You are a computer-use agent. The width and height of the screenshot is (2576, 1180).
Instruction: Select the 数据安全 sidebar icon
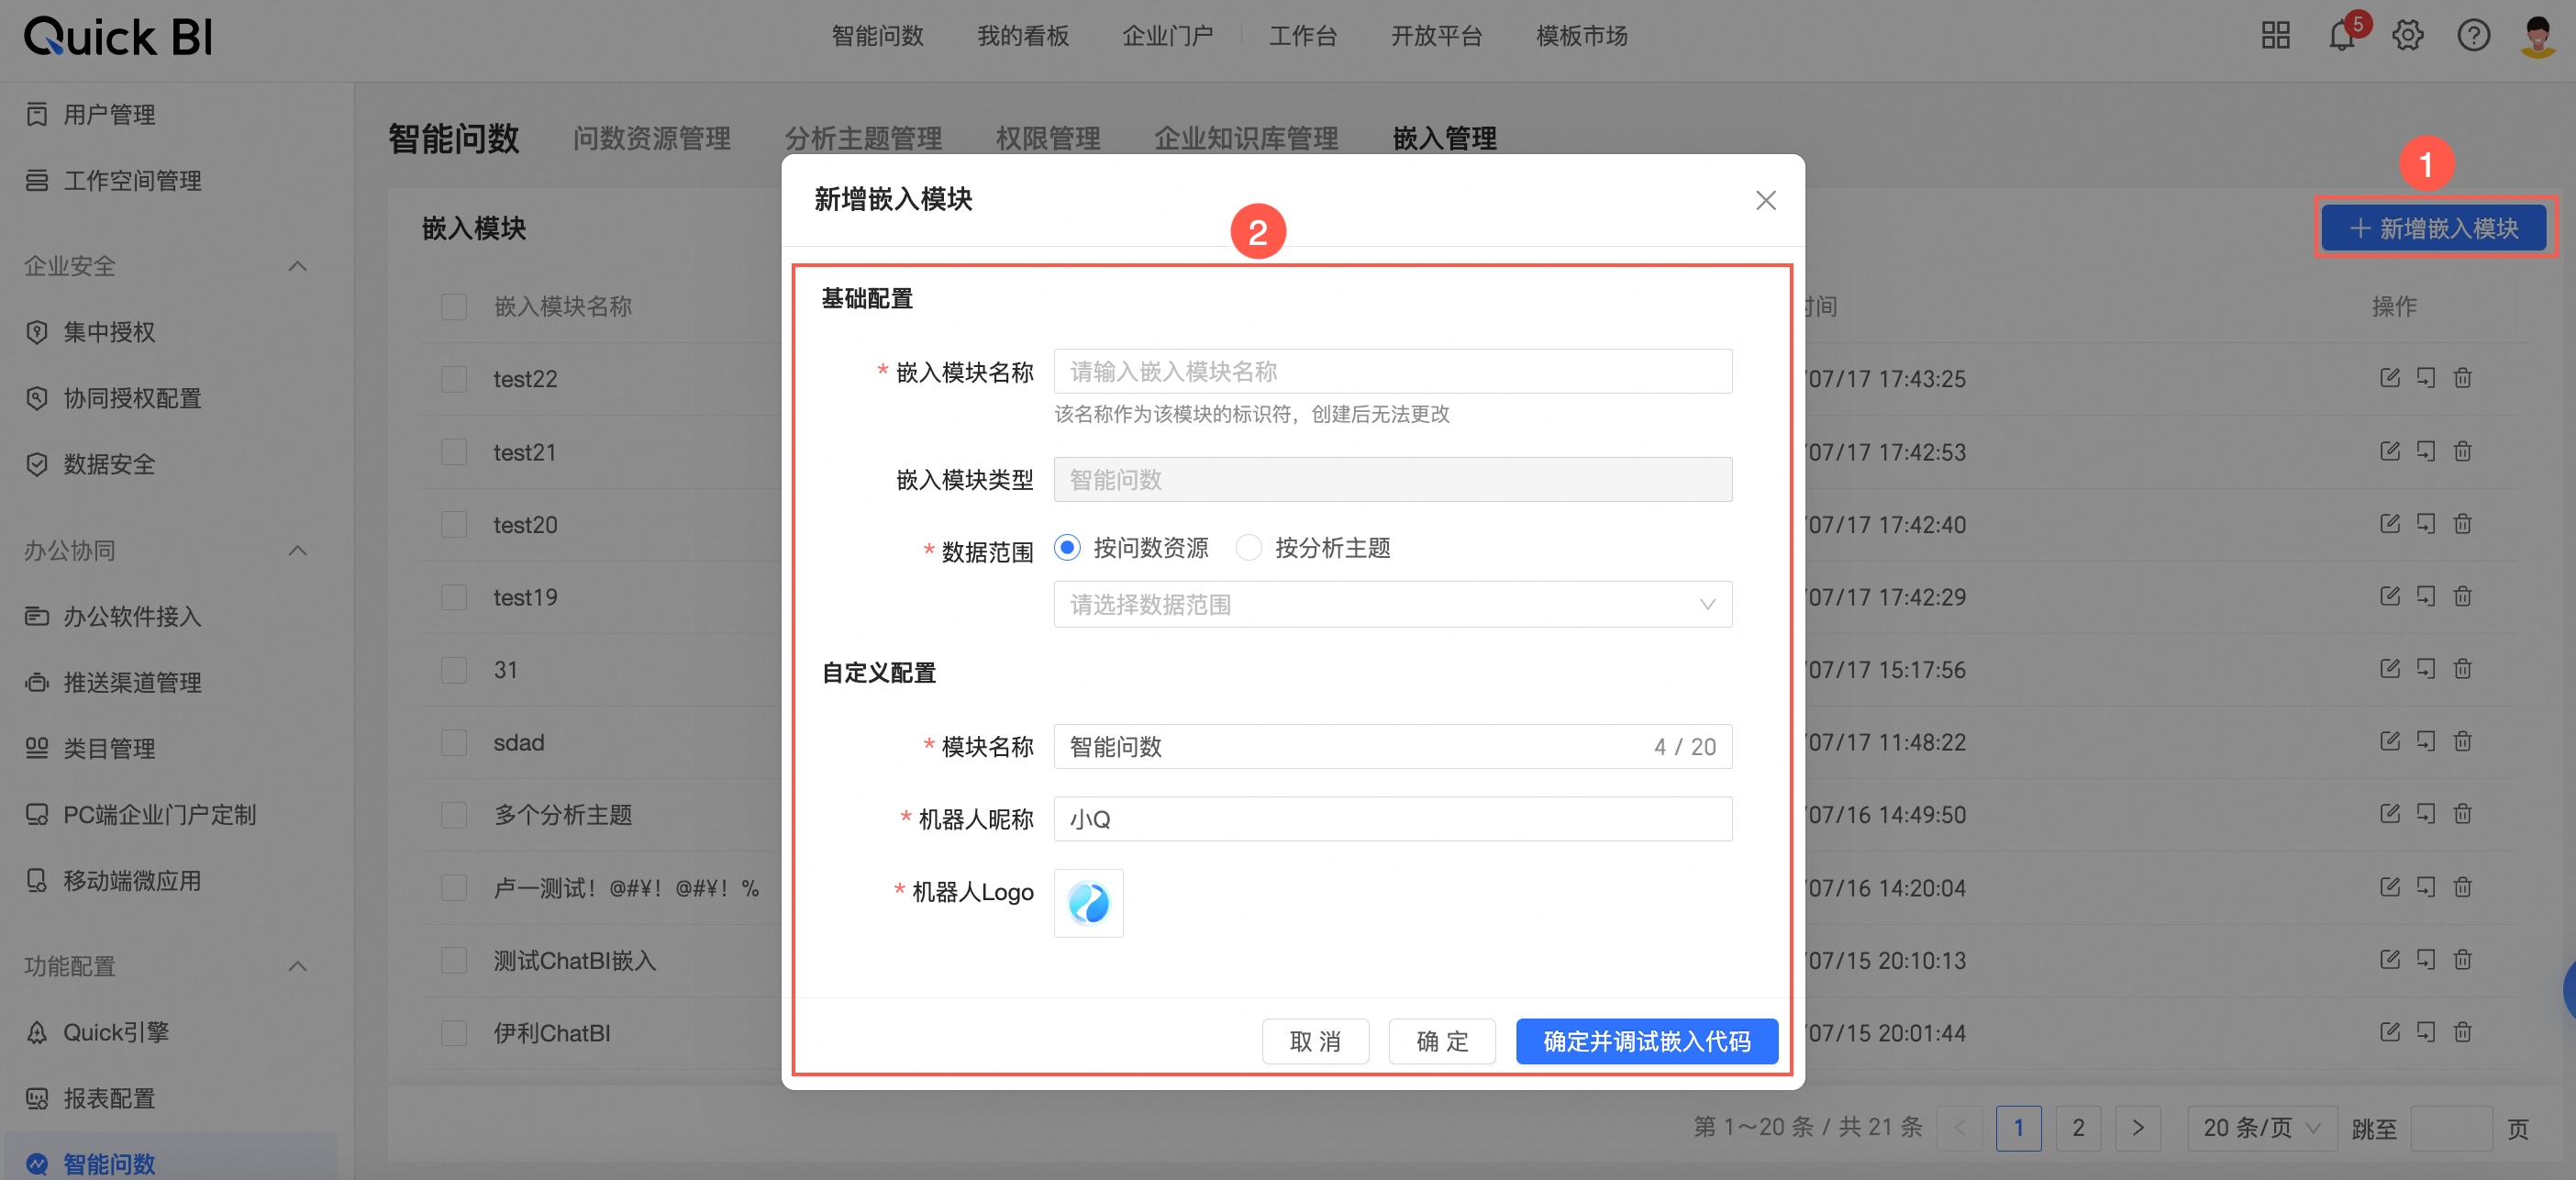(37, 464)
